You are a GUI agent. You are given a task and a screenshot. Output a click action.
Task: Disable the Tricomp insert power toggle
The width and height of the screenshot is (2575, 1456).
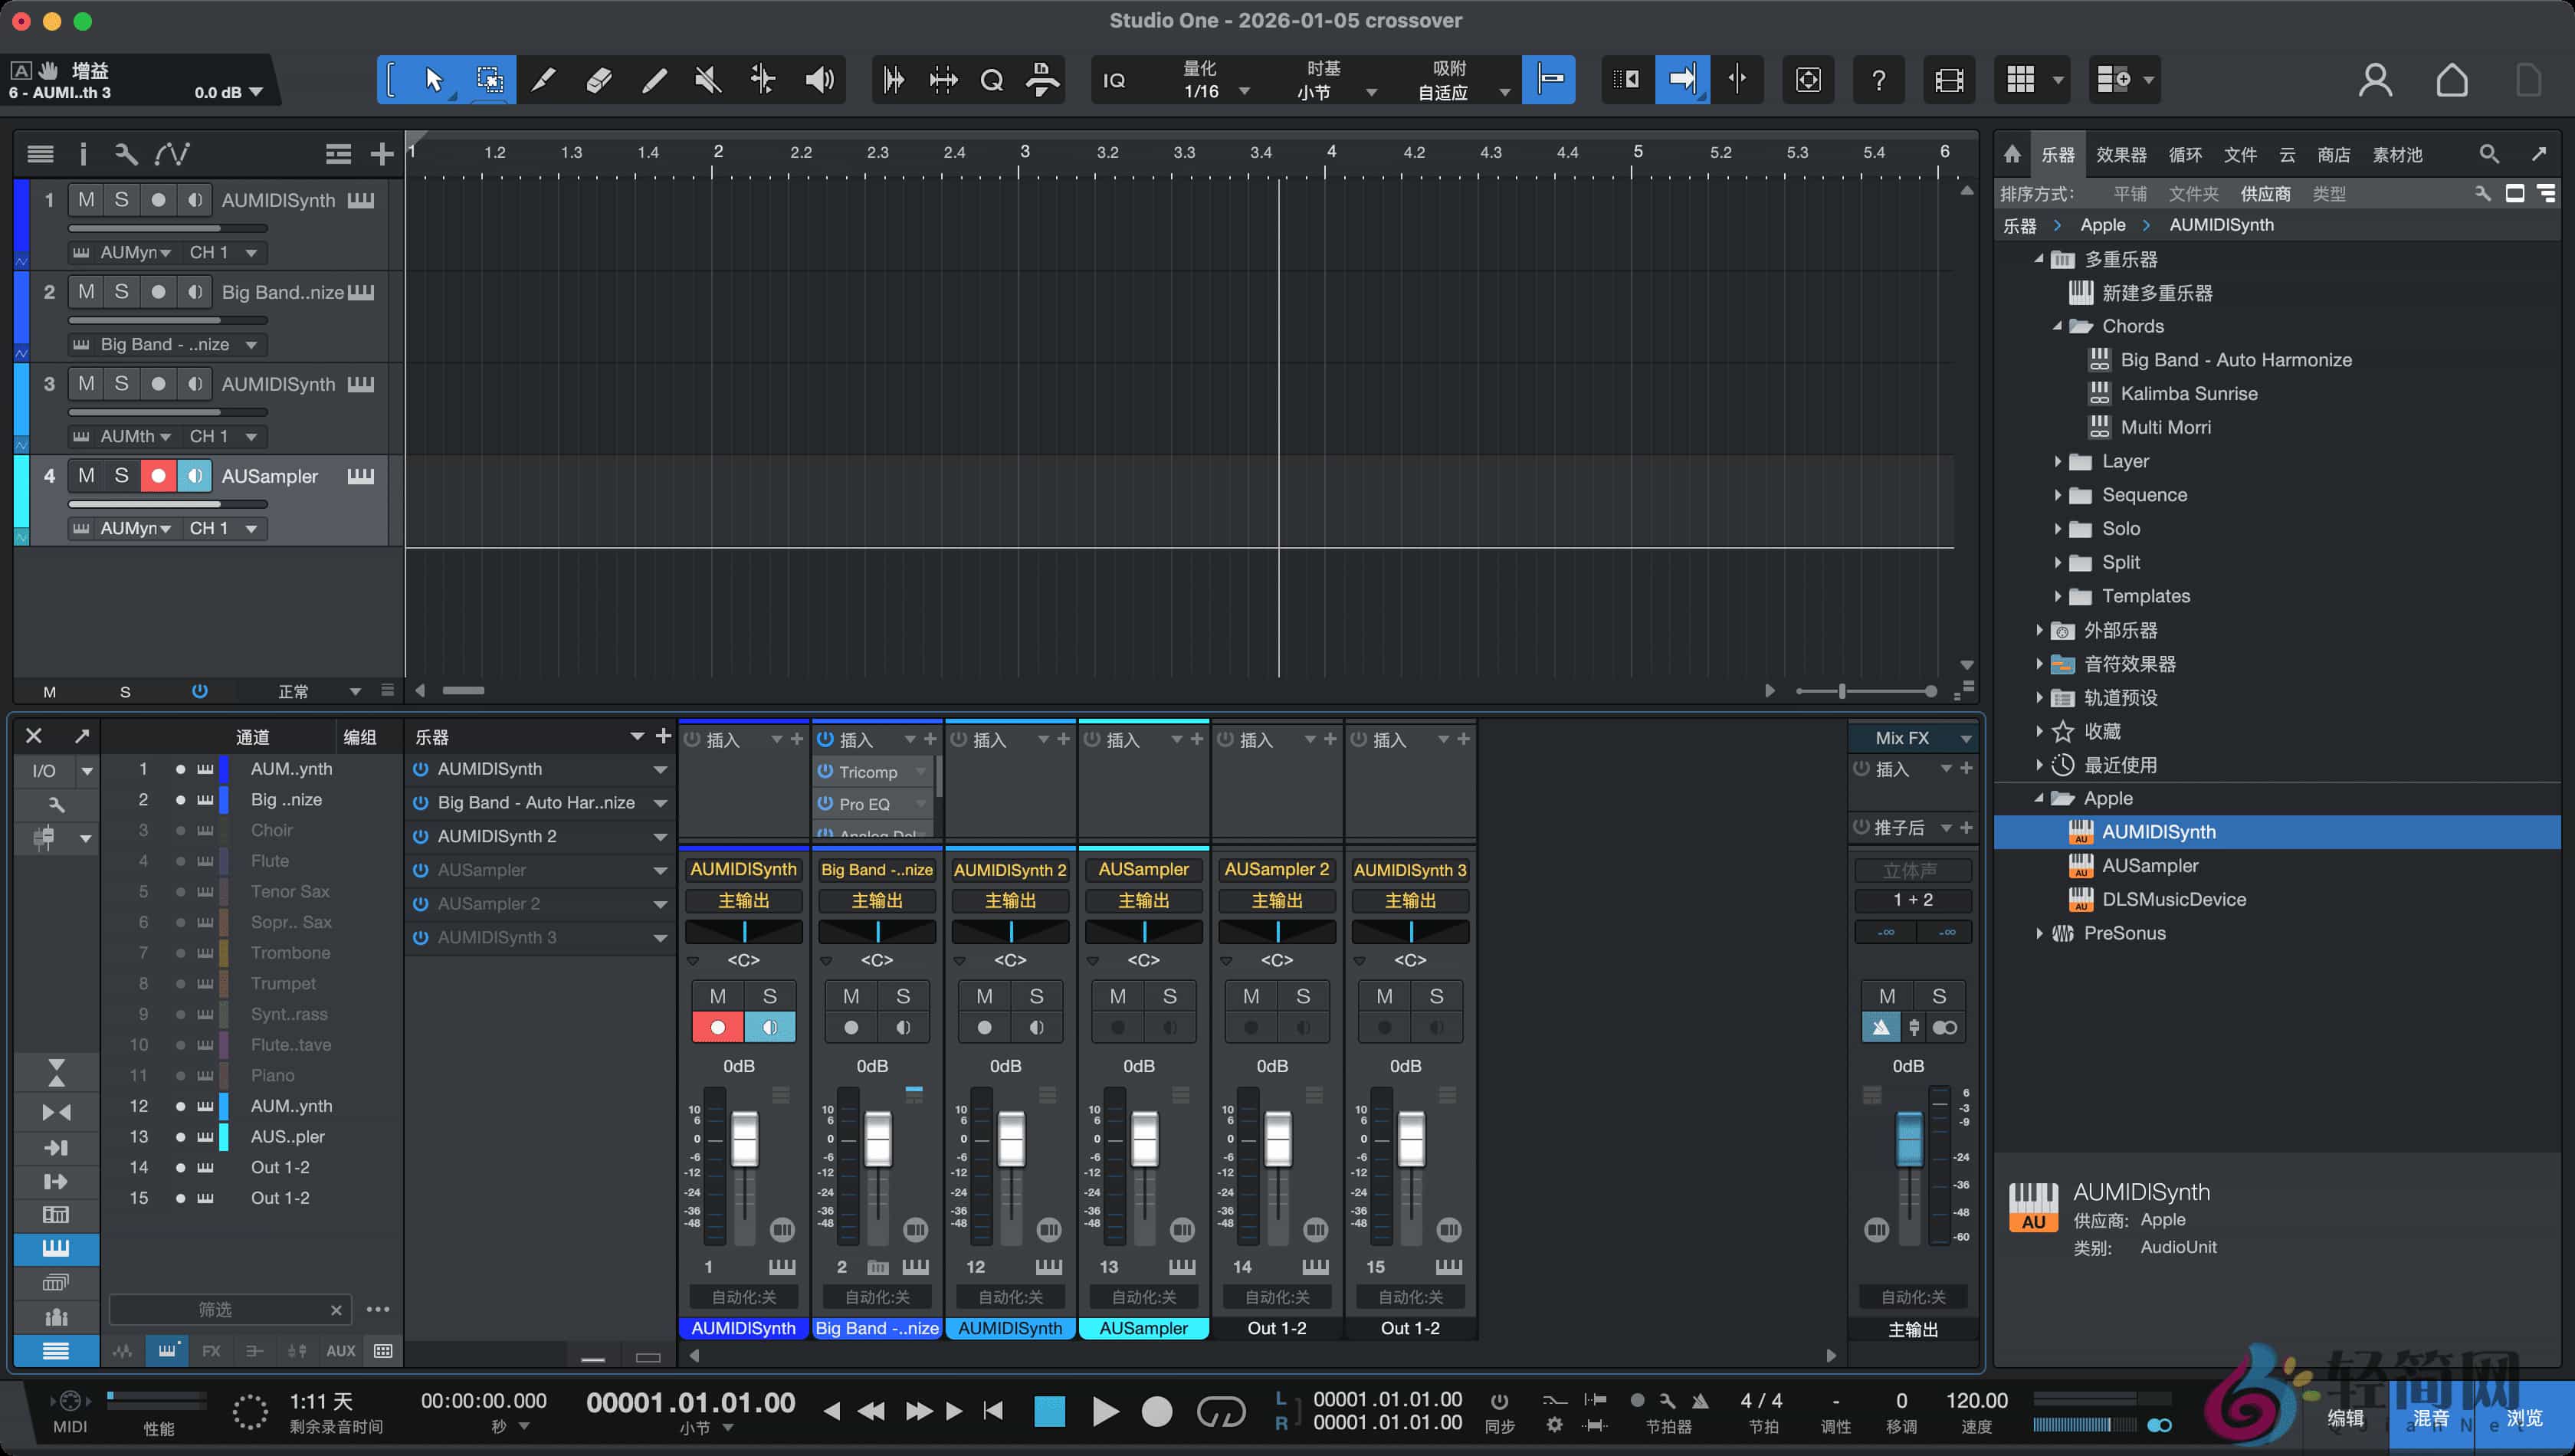coord(826,771)
